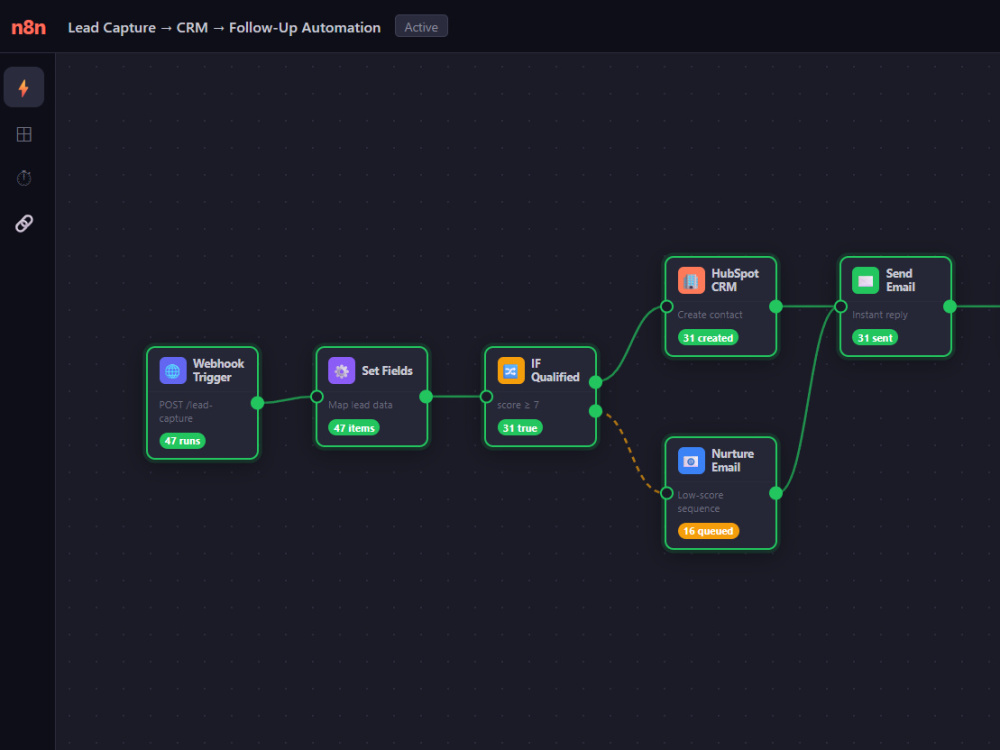This screenshot has width=1000, height=750.
Task: Click the IF Qualified shuffle icon
Action: tap(511, 371)
